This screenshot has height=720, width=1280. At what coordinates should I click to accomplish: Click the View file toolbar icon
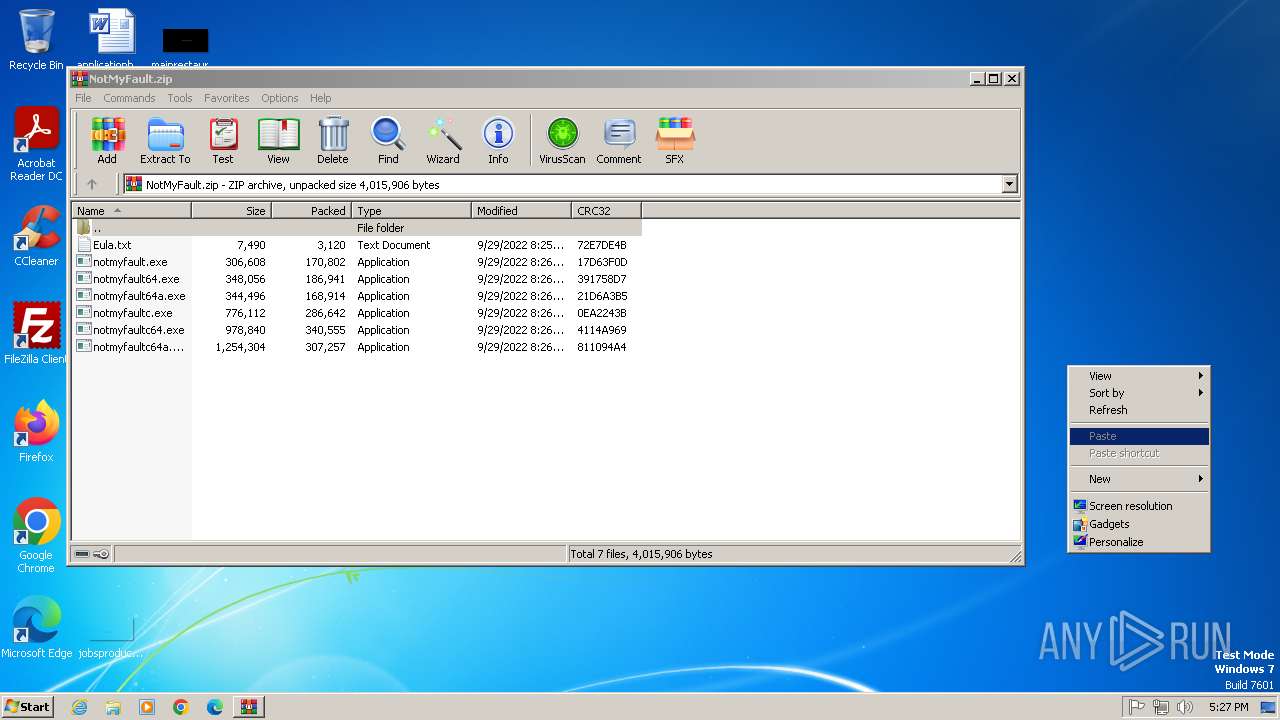pyautogui.click(x=278, y=140)
